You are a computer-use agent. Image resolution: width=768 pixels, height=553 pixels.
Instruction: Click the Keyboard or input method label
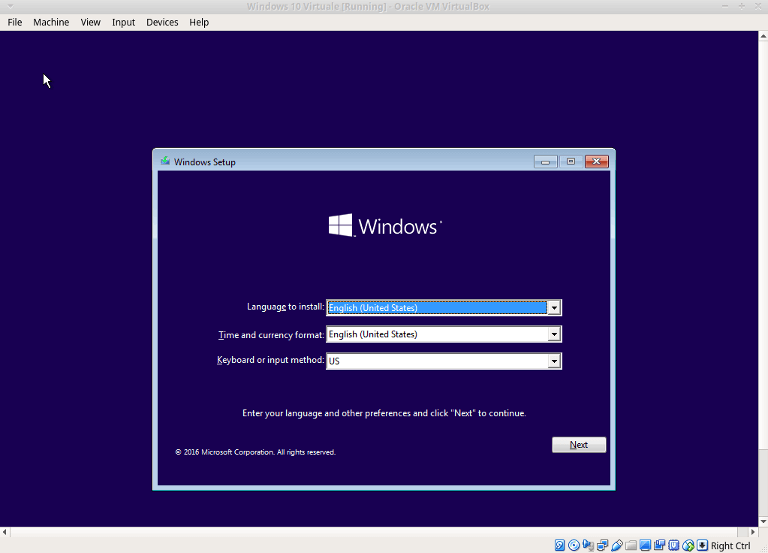point(270,360)
